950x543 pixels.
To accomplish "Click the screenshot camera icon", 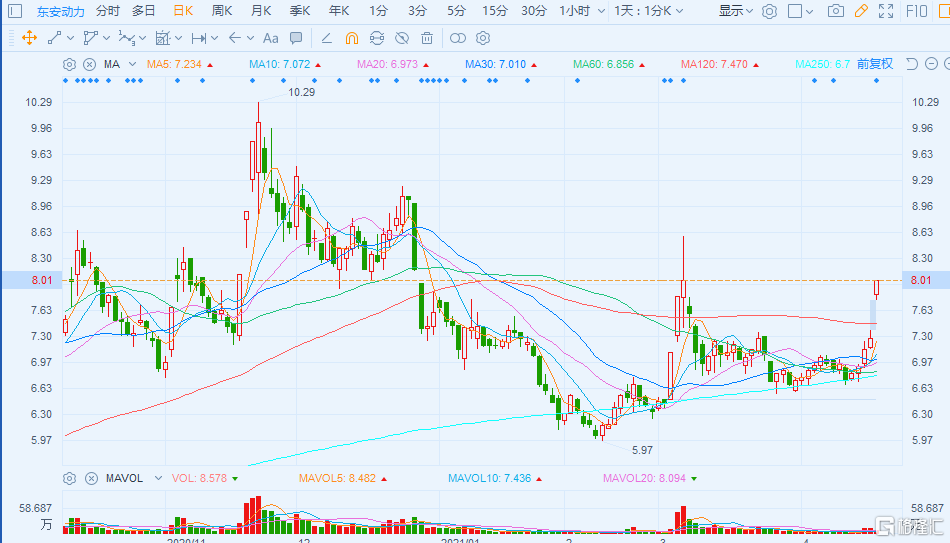I will tap(836, 11).
